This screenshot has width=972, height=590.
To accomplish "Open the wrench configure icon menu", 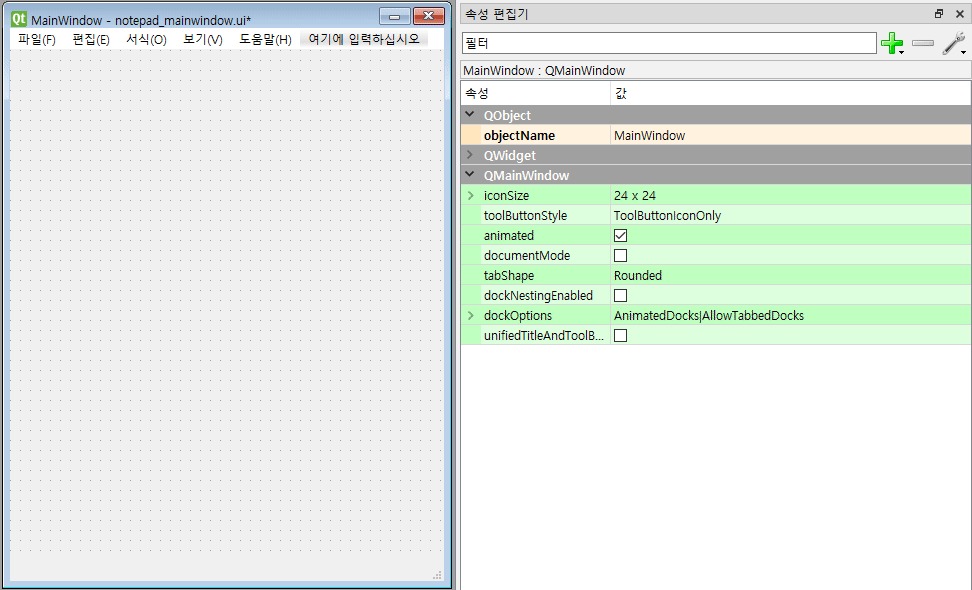I will tap(954, 43).
